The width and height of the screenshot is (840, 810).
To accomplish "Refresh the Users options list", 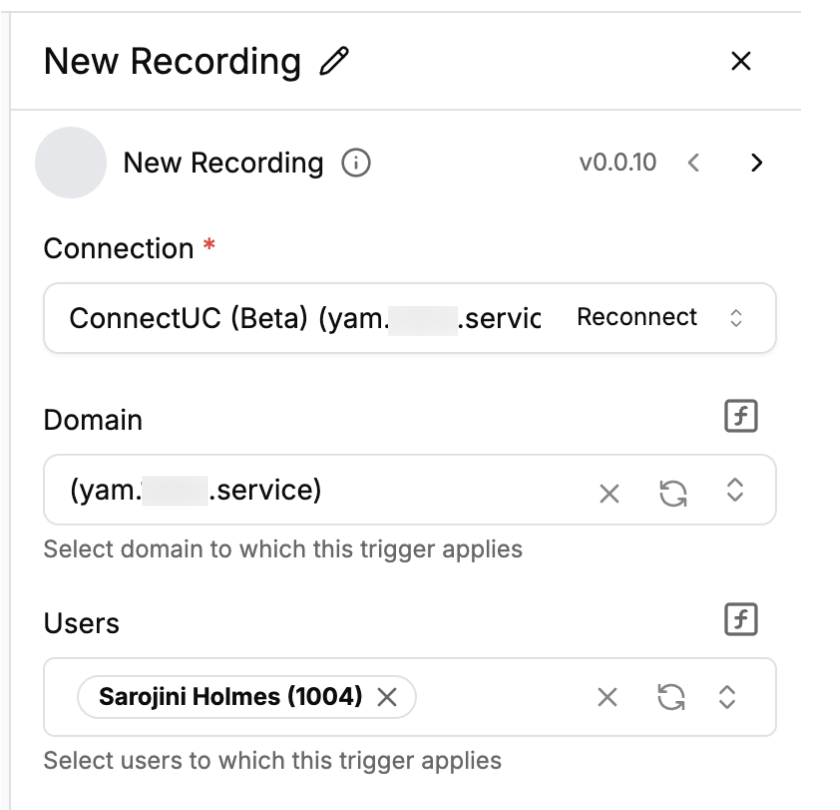I will (671, 697).
